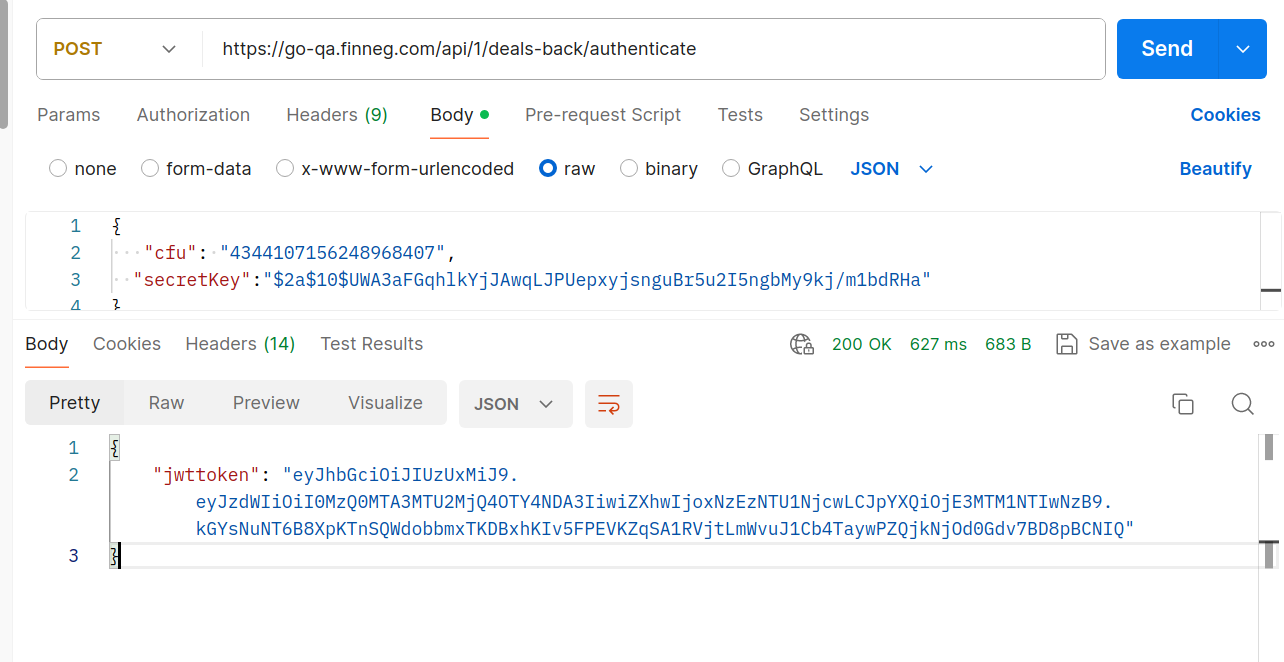
Task: Click the Beautify link
Action: pos(1215,169)
